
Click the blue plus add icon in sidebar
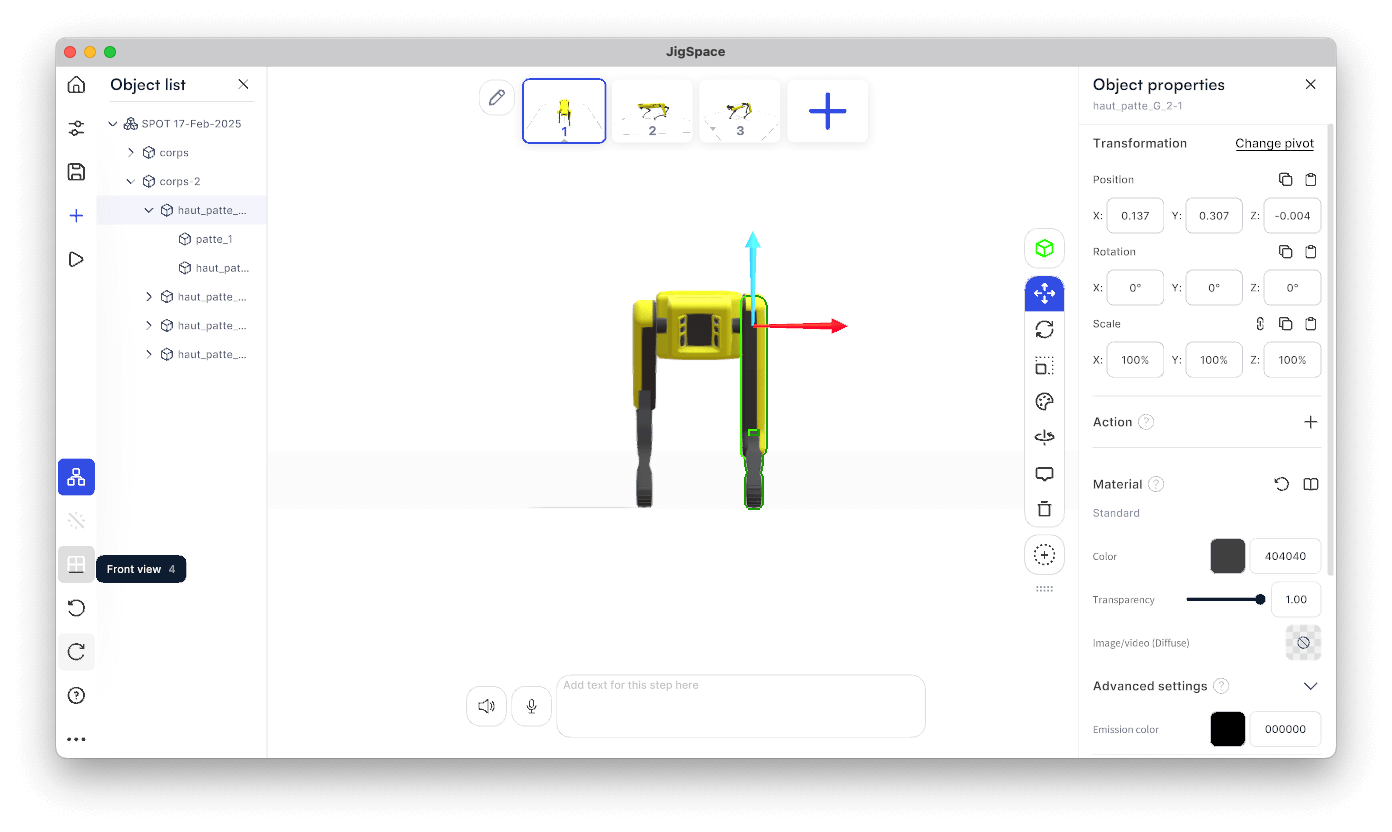pos(76,216)
